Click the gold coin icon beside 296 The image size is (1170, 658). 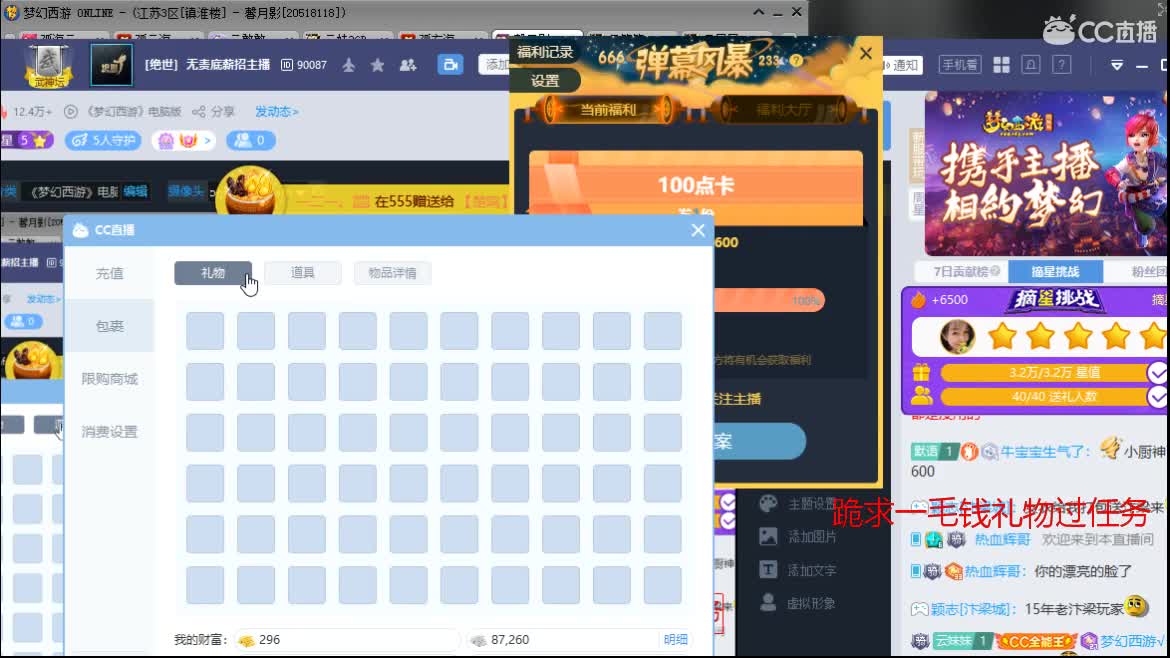pyautogui.click(x=245, y=640)
